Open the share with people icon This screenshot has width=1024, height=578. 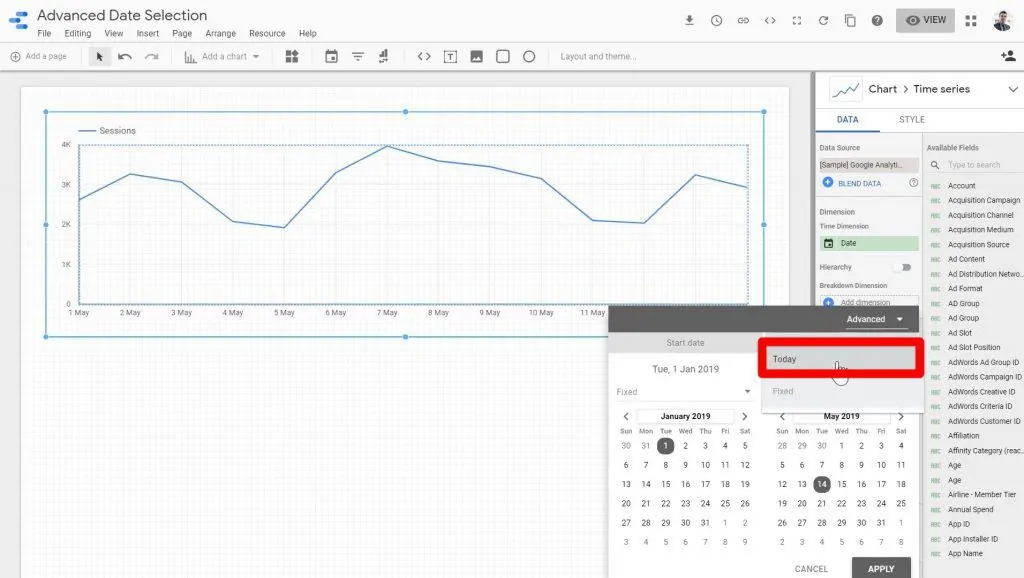coord(1007,57)
